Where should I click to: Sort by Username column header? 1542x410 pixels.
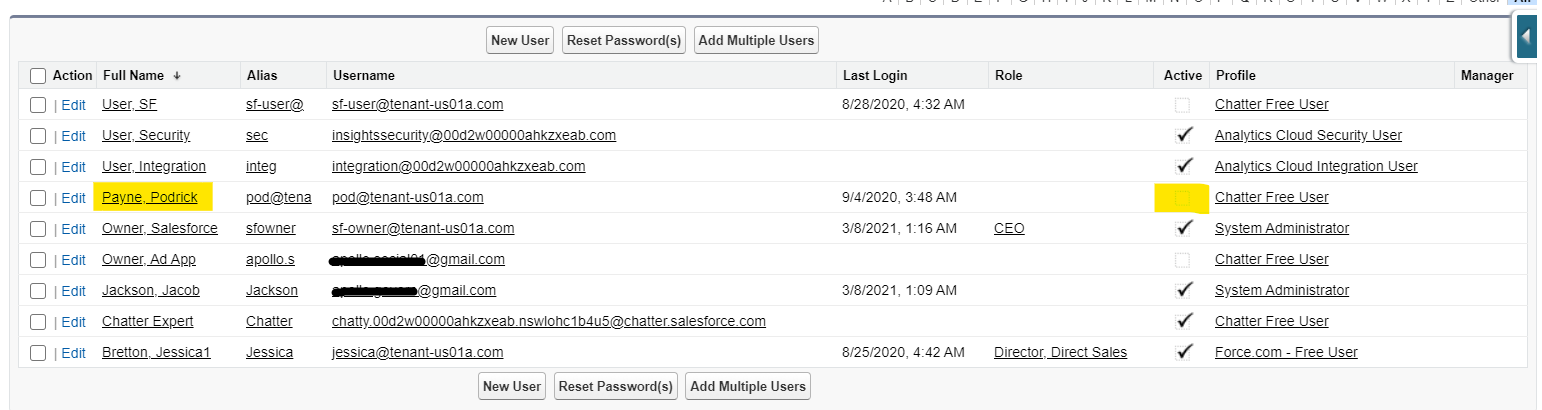pyautogui.click(x=364, y=76)
